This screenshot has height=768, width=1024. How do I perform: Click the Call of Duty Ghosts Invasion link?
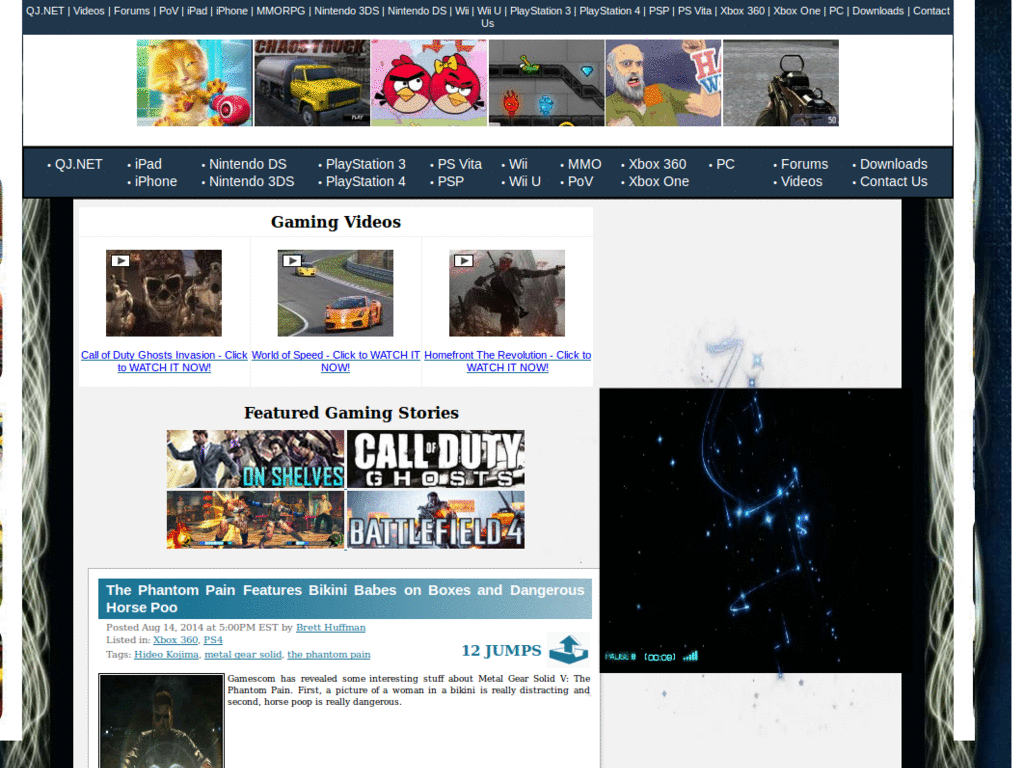click(x=164, y=361)
